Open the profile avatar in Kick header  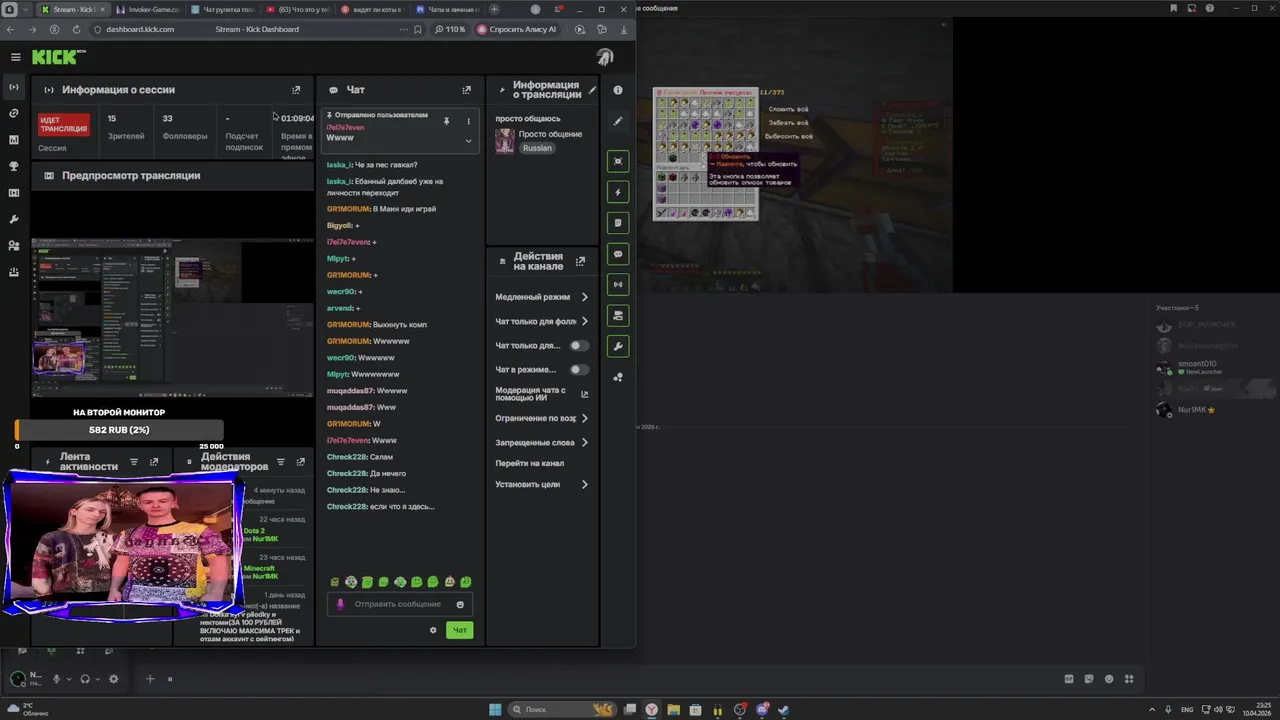click(605, 57)
